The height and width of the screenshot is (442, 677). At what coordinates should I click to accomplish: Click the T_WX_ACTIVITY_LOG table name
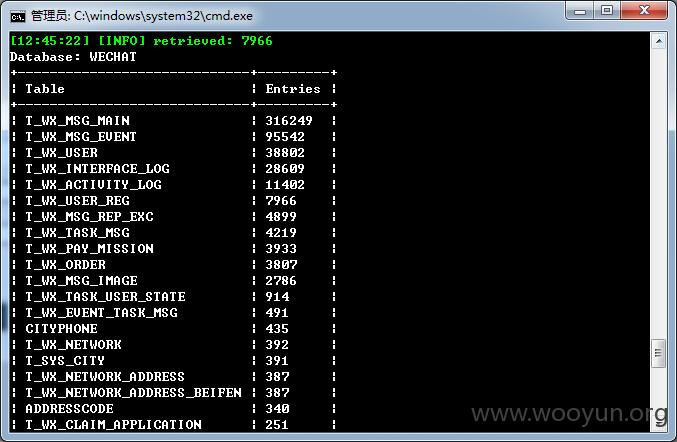(93, 185)
